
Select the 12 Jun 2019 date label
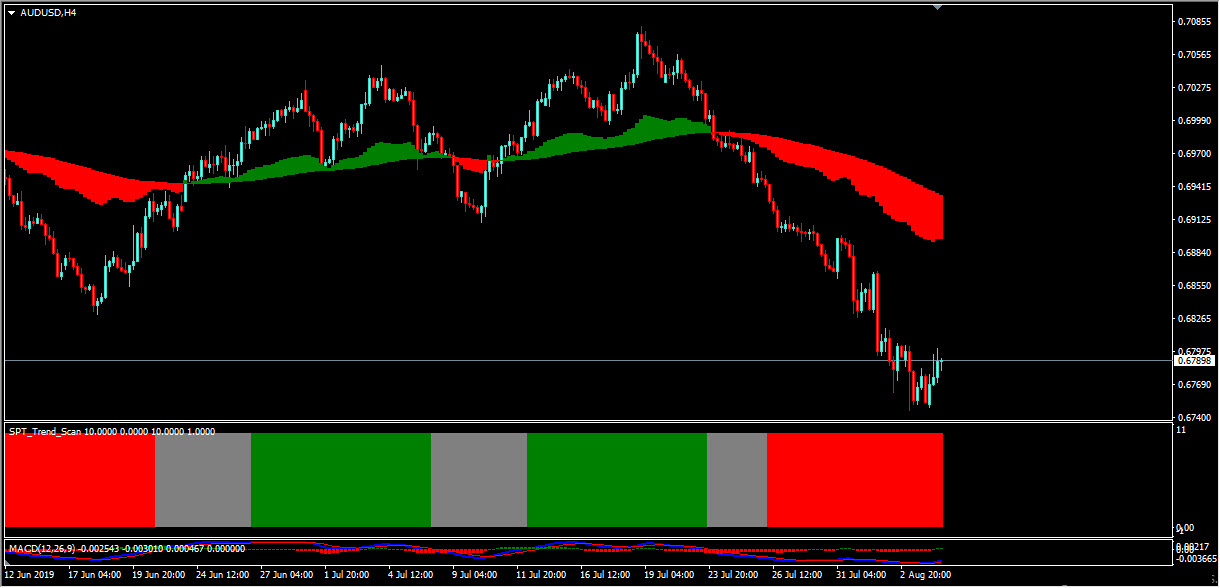pos(30,575)
